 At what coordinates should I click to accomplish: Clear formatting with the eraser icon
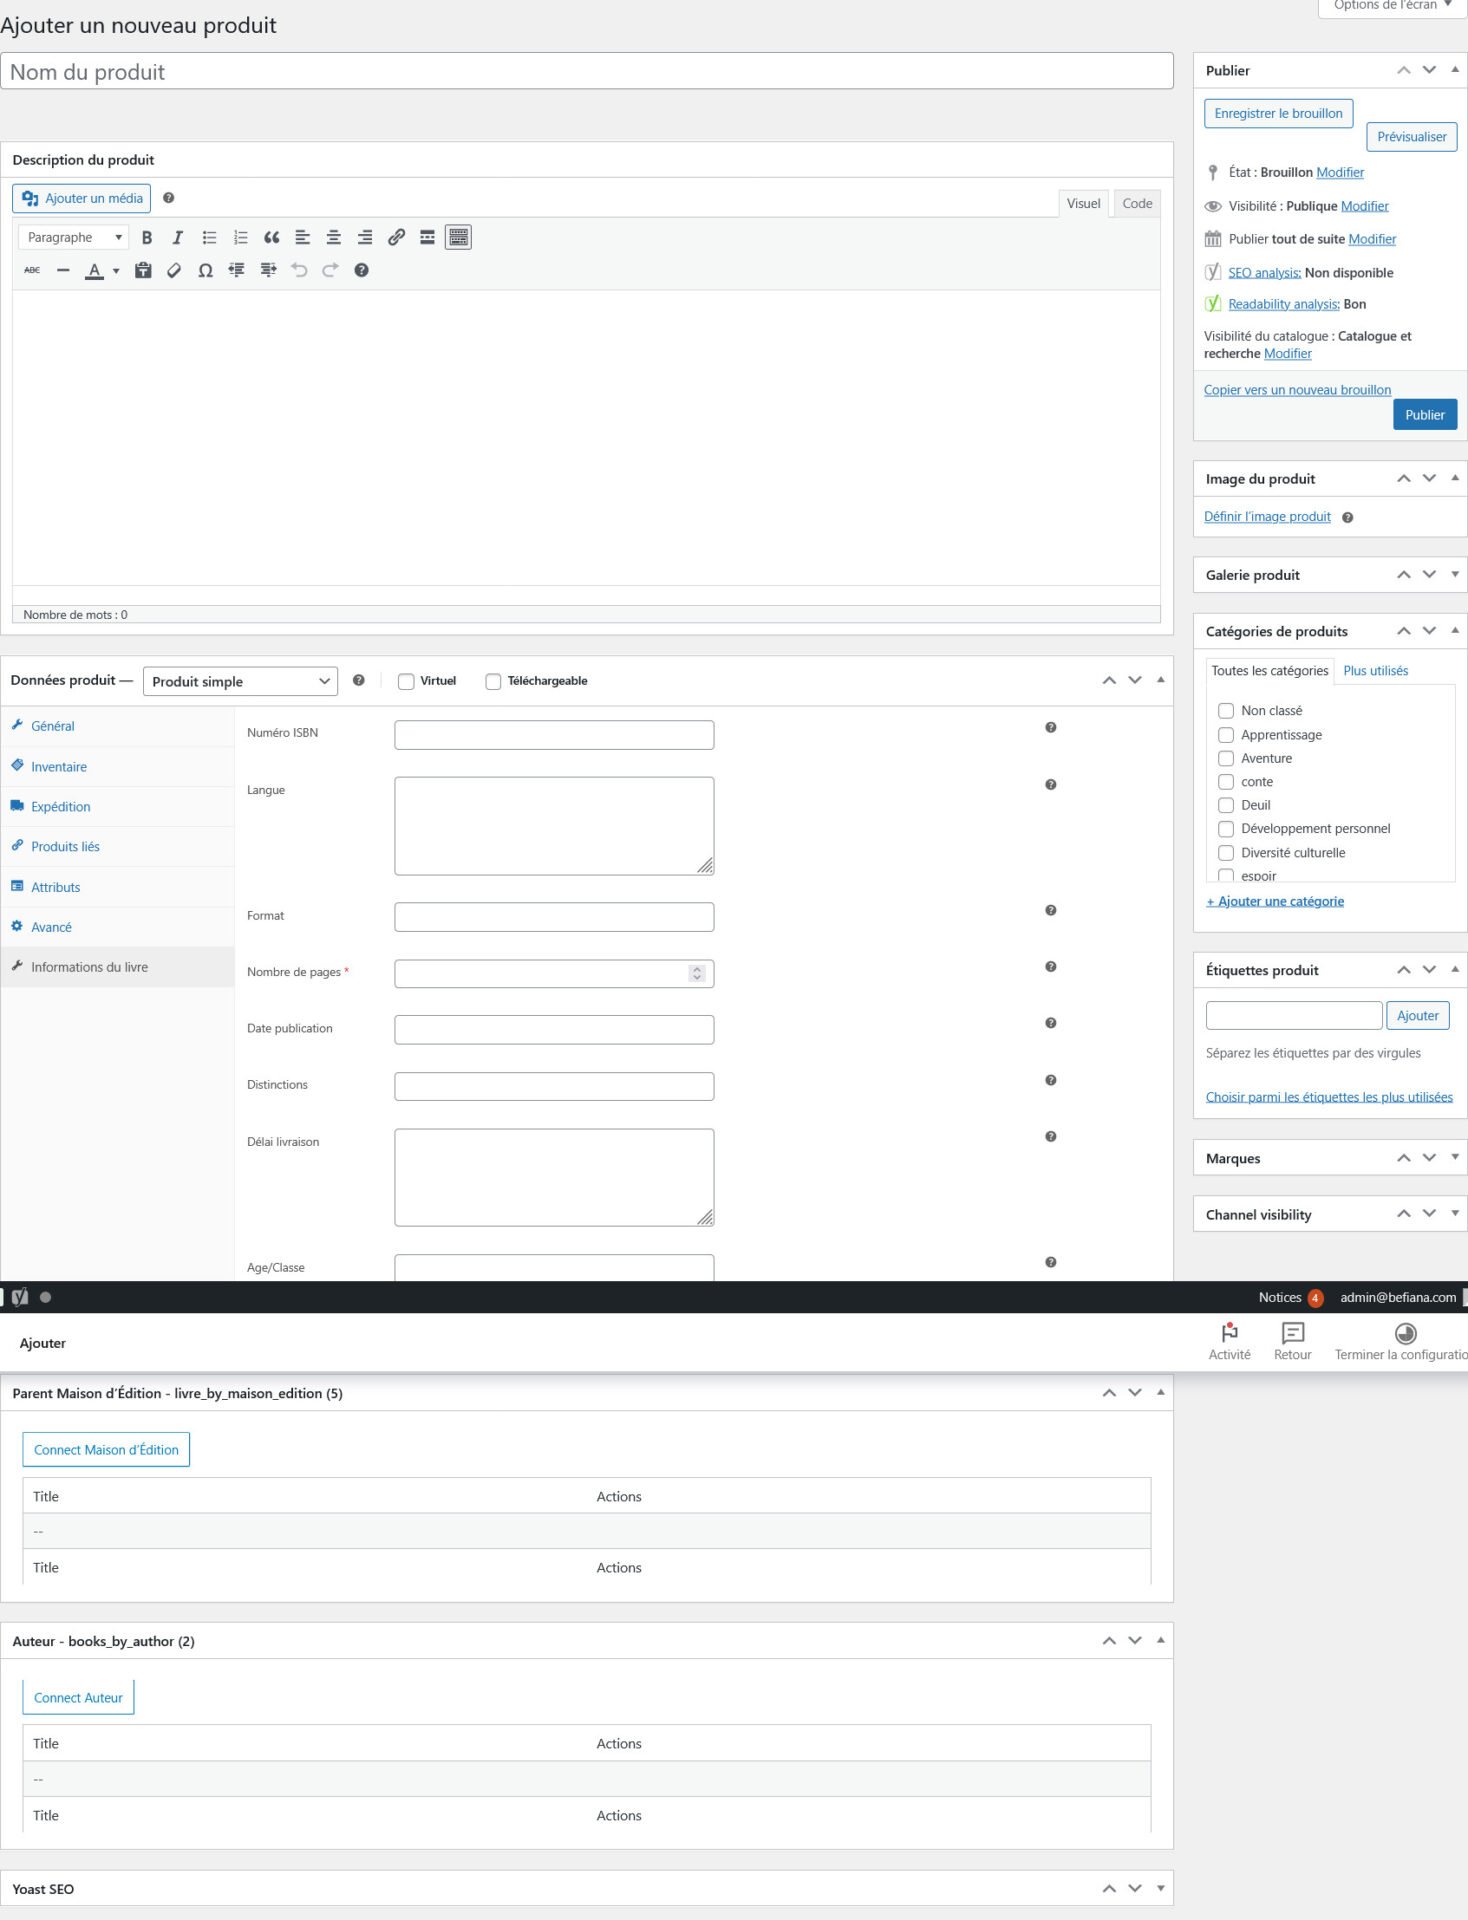tap(174, 270)
